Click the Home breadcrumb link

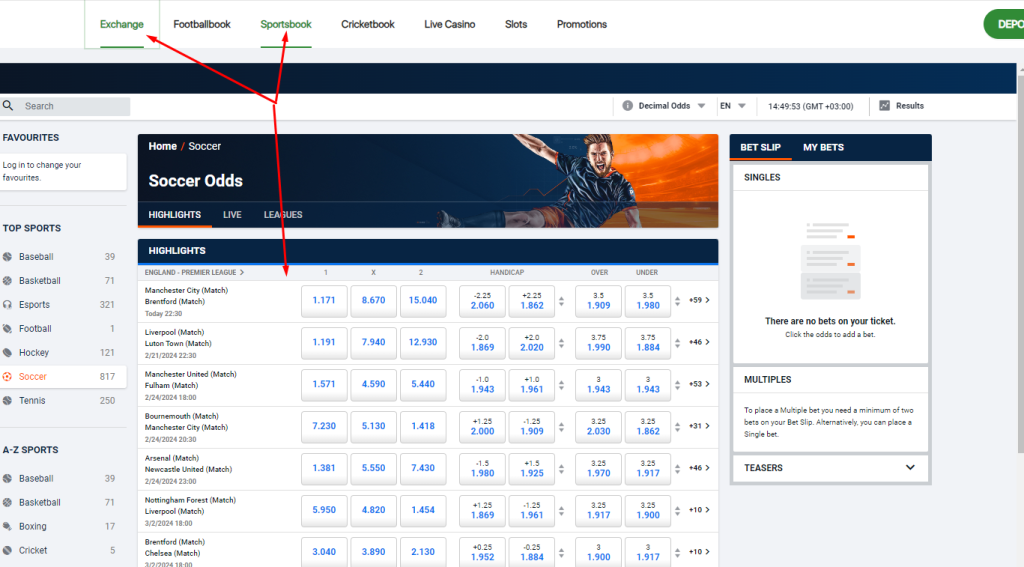[162, 147]
